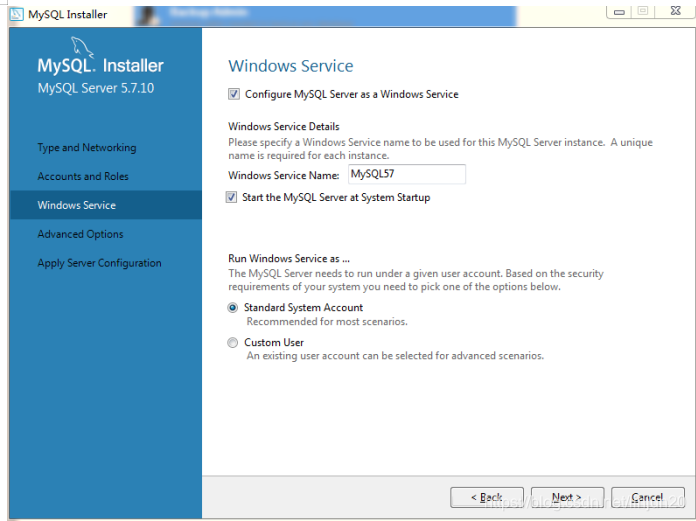
Task: Click the Recommended for most scenarios text
Action: pyautogui.click(x=327, y=321)
